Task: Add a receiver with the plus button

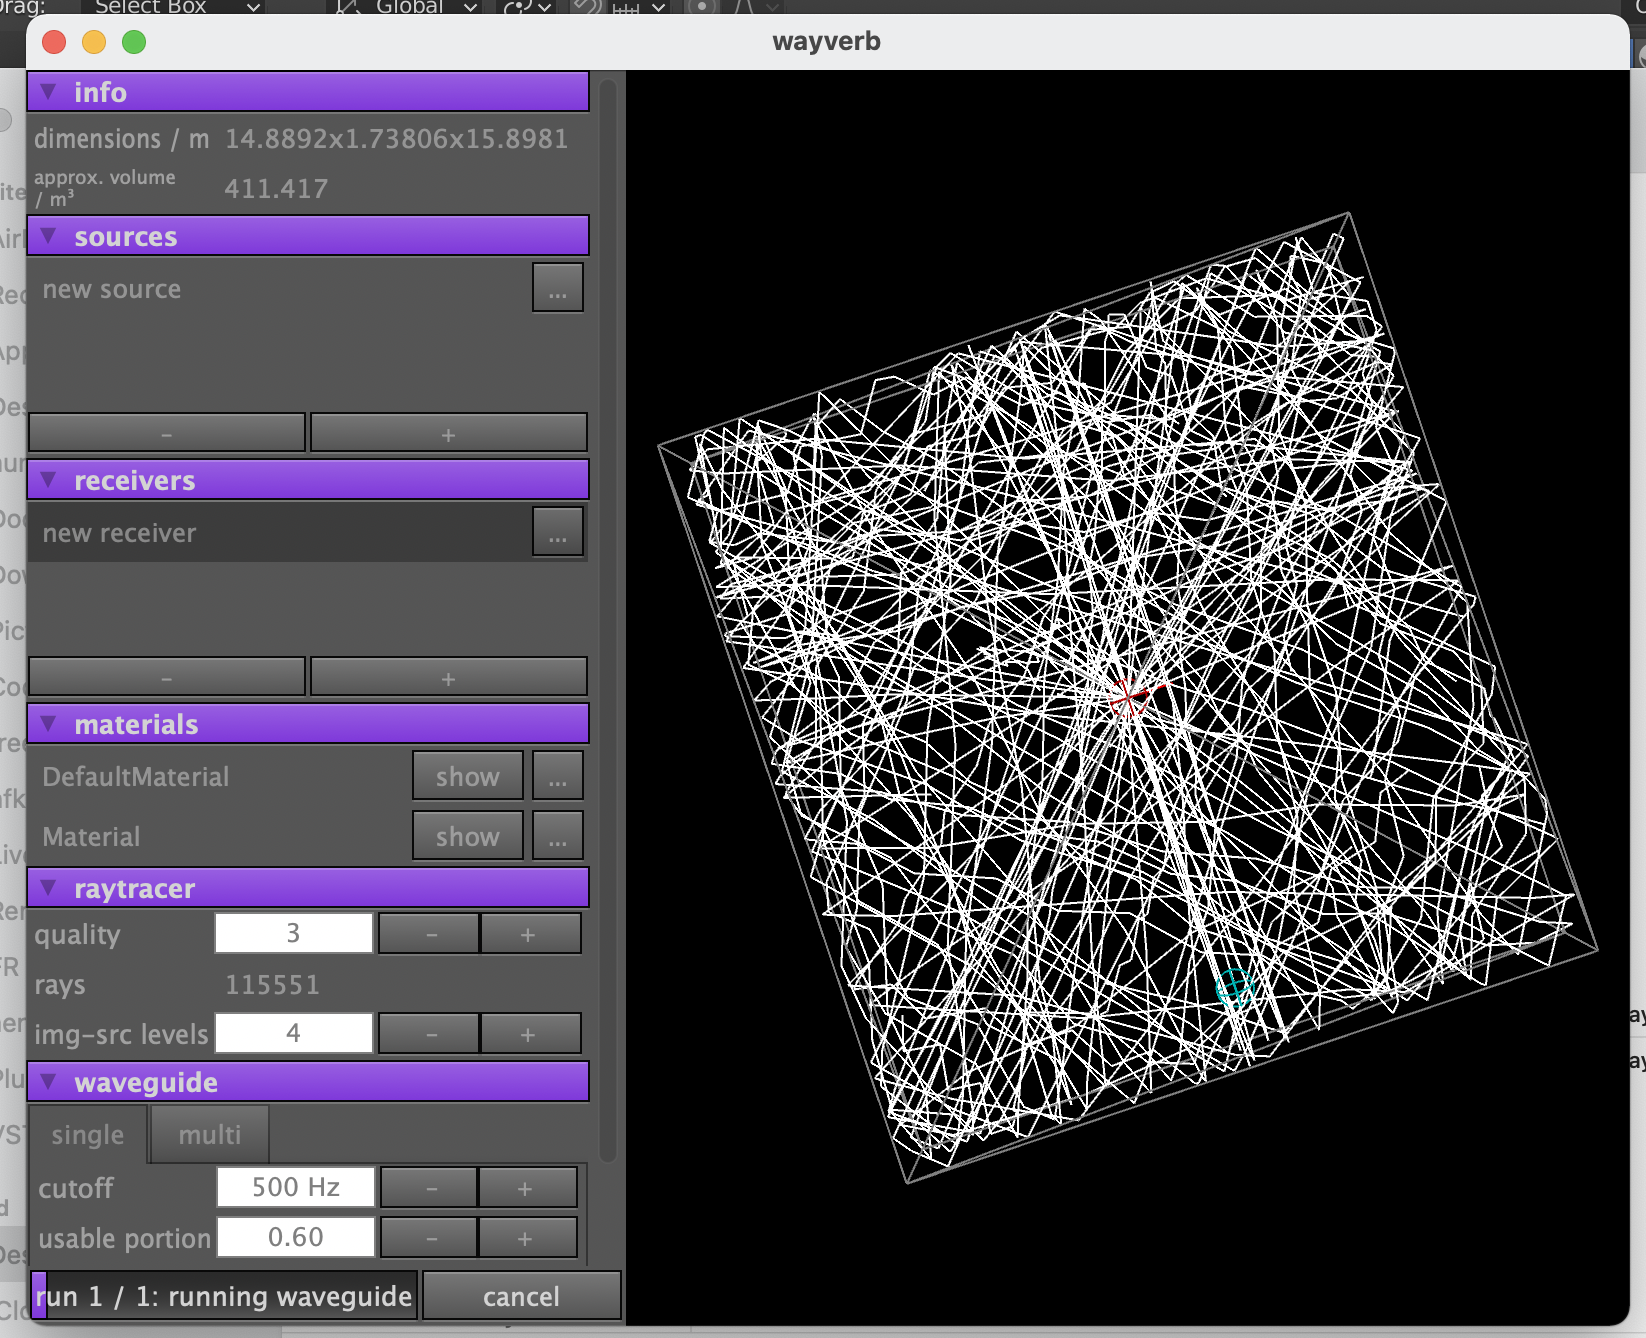Action: tap(448, 678)
